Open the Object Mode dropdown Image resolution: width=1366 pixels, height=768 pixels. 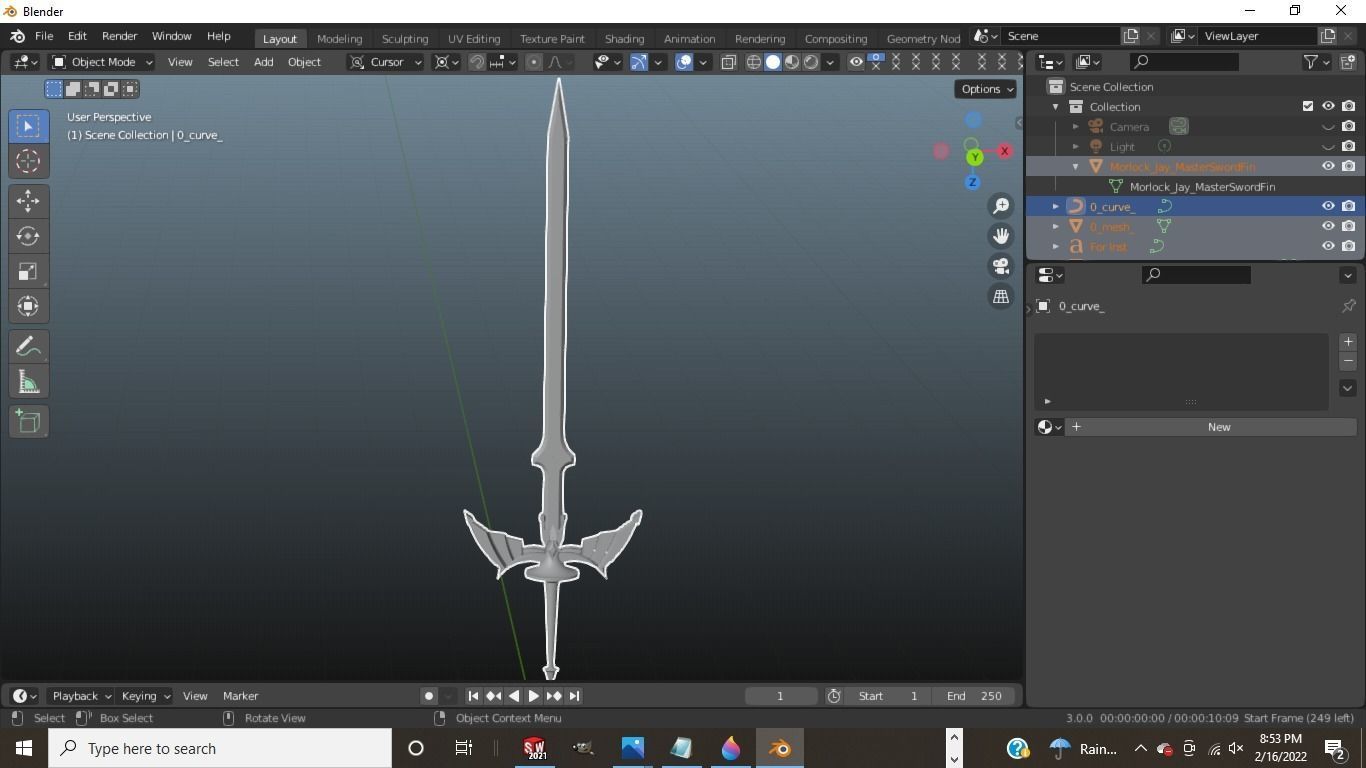point(102,62)
